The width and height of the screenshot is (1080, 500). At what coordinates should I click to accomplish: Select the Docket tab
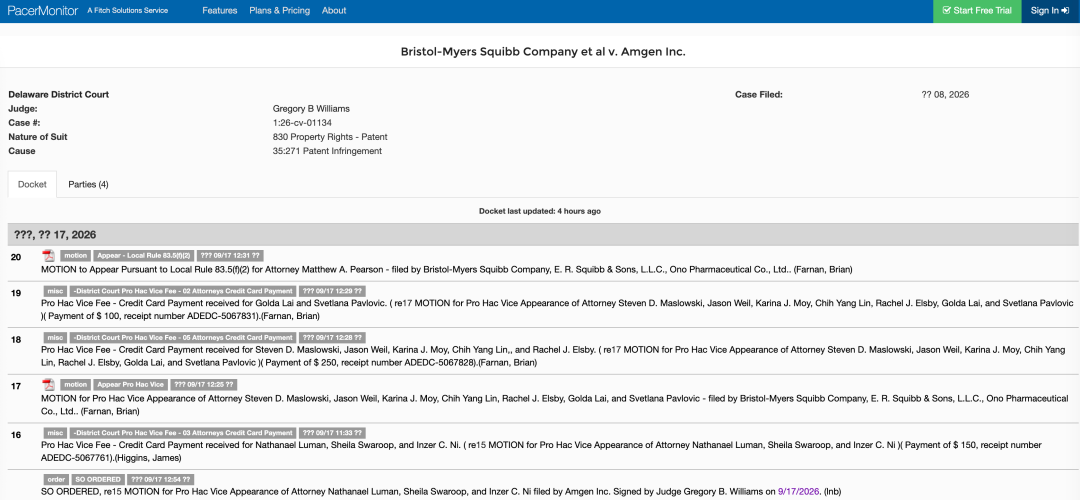(x=32, y=185)
